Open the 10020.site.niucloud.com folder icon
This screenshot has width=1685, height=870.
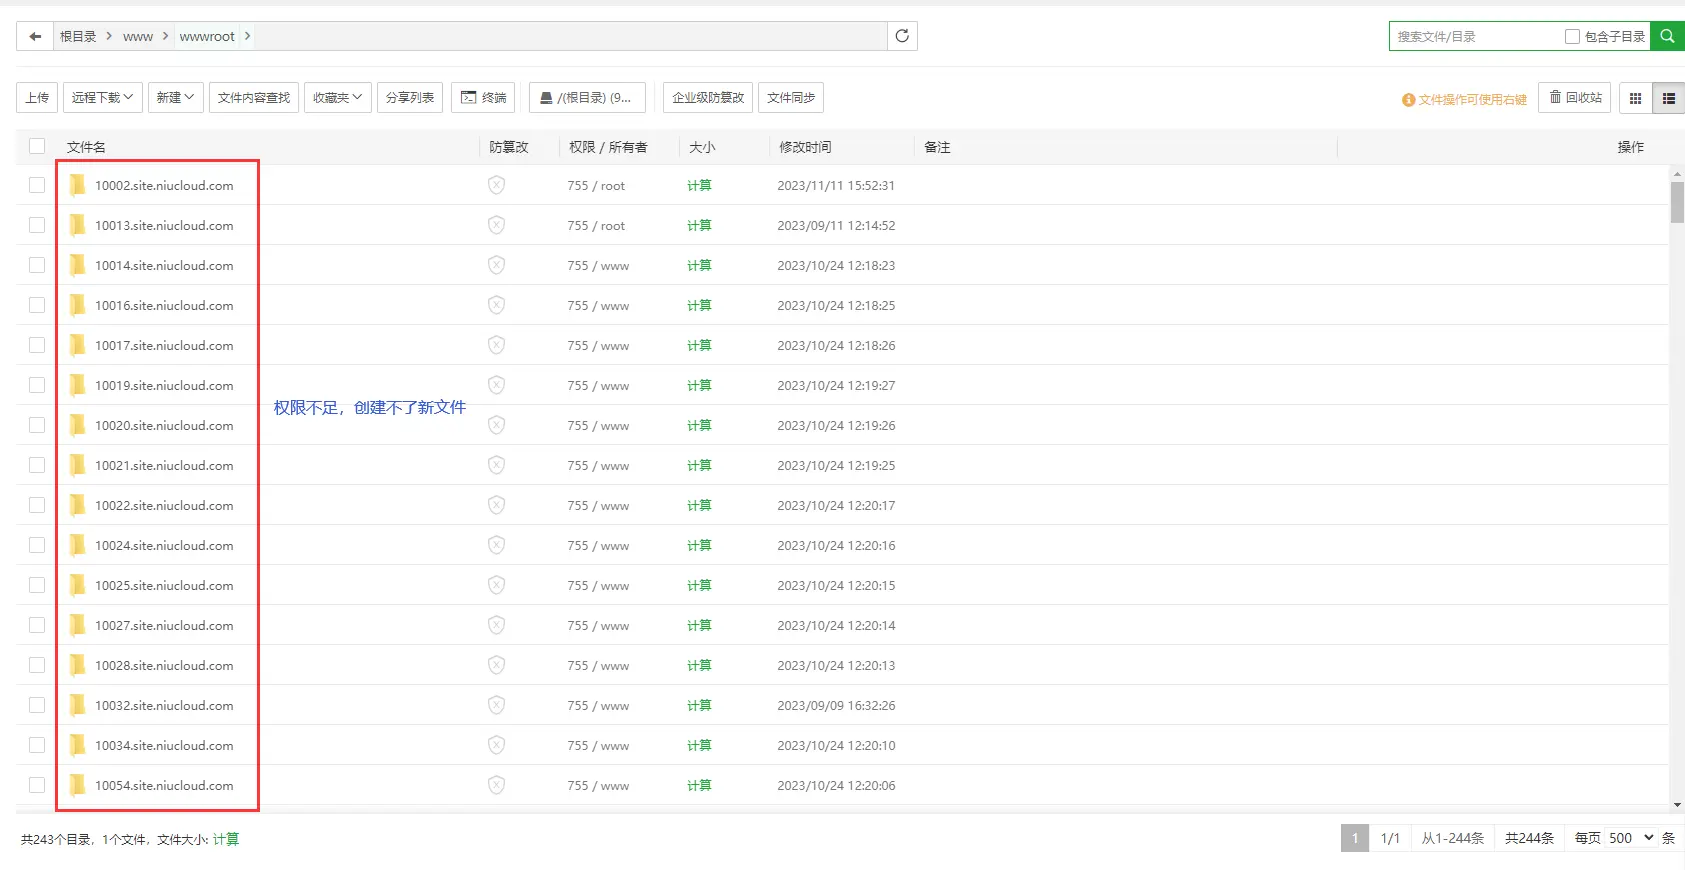pos(77,425)
